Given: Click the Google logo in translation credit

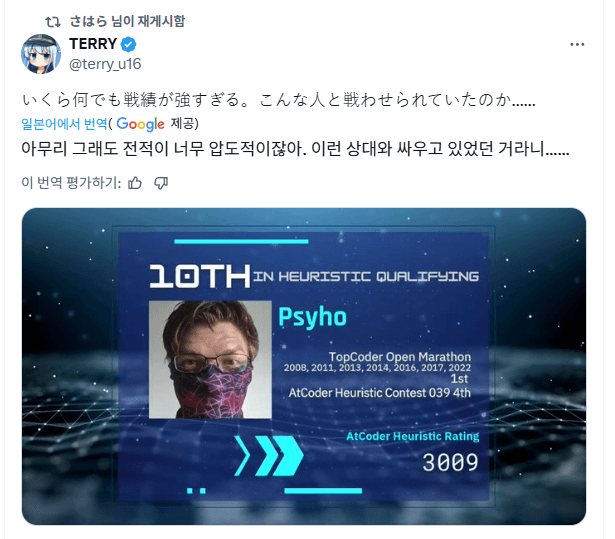Looking at the screenshot, I should tap(140, 124).
